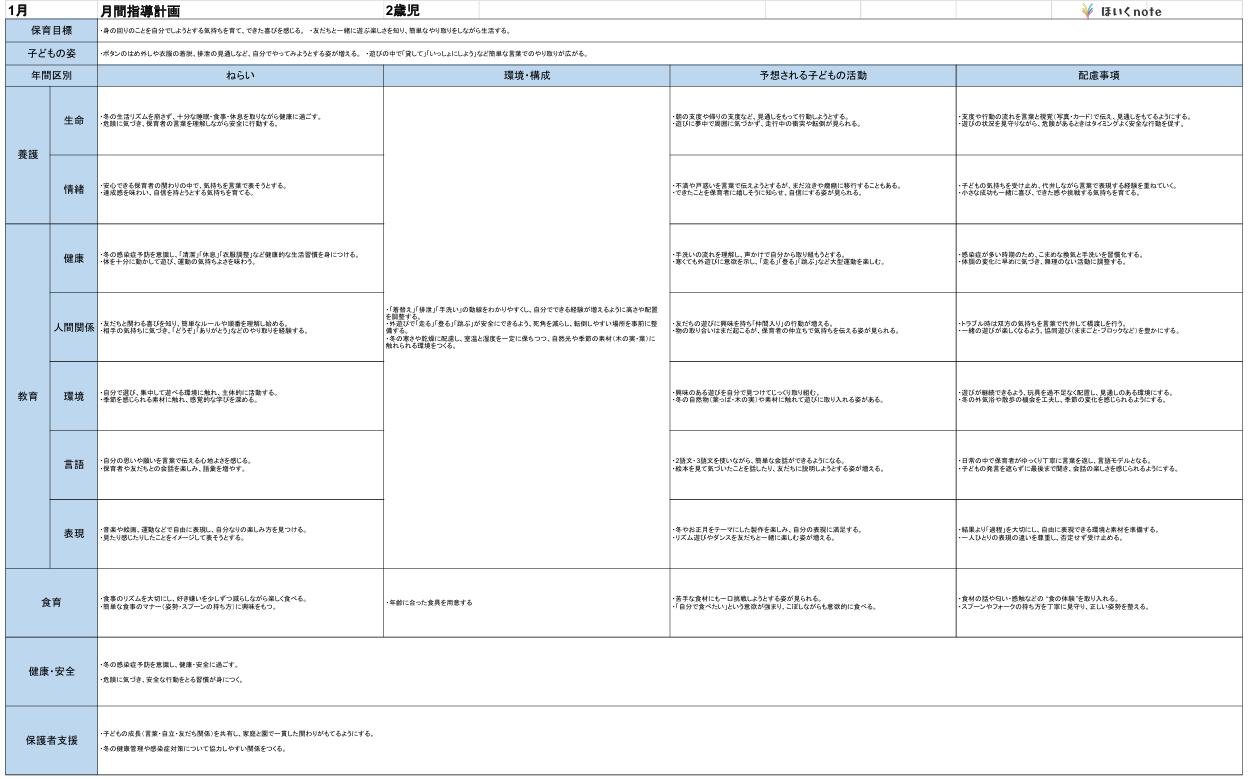Viewport: 1248px width, 779px height.
Task: Click the 年間区別 header cell
Action: pos(51,75)
